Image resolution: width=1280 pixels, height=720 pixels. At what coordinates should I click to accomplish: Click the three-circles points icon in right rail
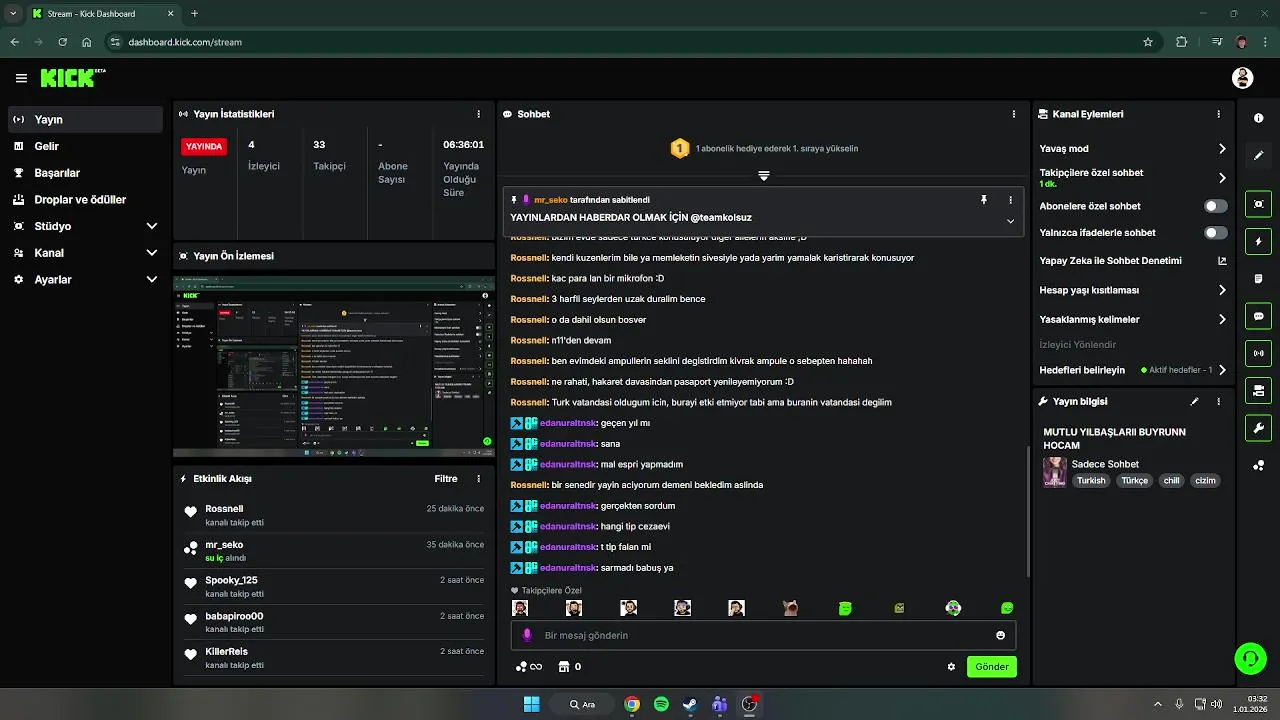1258,466
